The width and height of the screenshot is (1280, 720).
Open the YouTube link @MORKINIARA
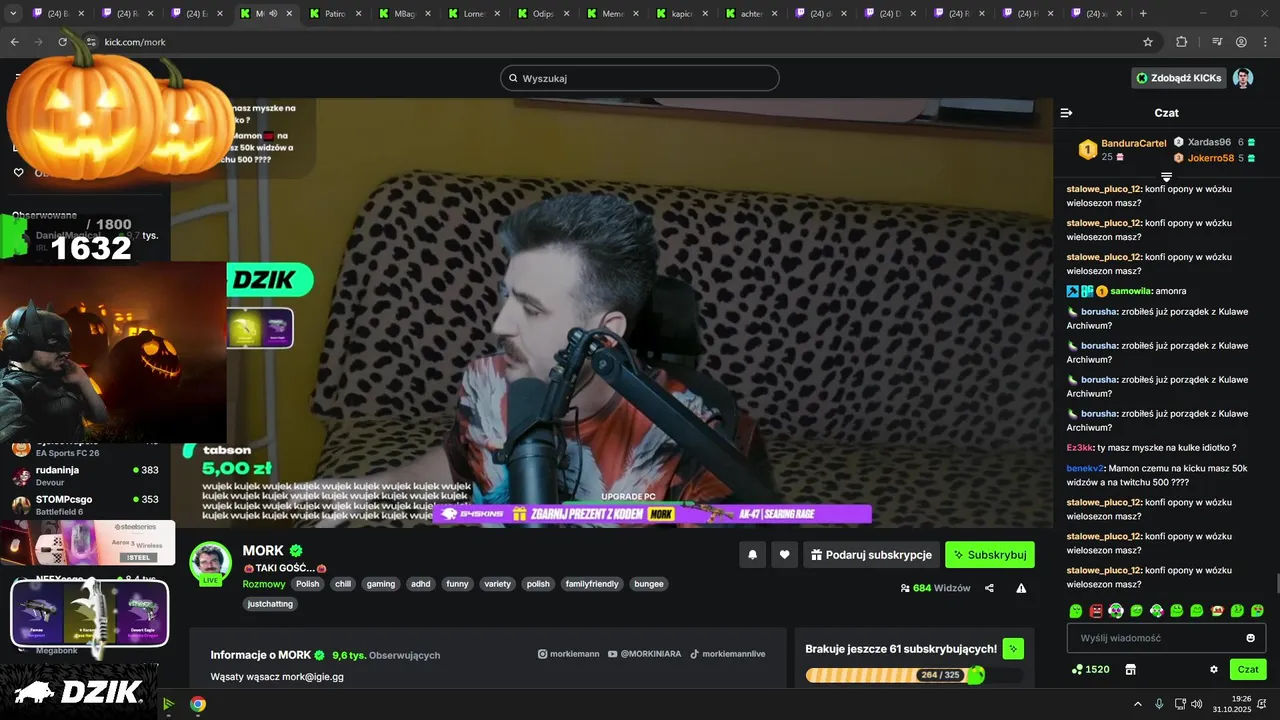644,654
